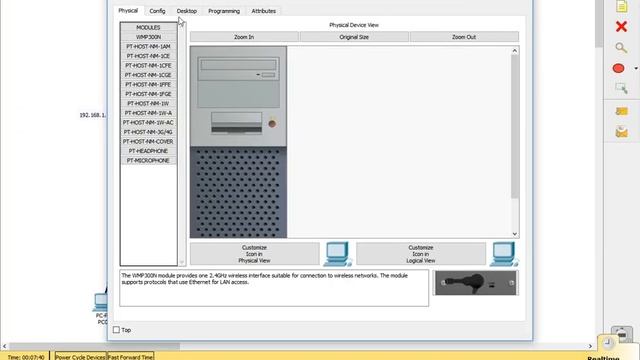Select the PT-HOST-NM-1W module
Viewport: 640px width, 360px height.
pyautogui.click(x=148, y=103)
